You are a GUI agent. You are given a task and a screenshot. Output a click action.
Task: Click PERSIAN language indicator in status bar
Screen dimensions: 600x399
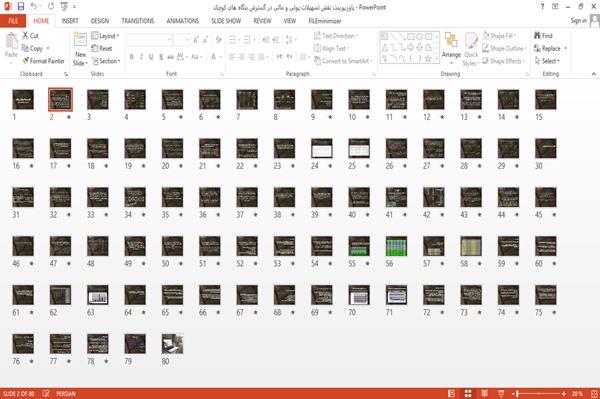tap(66, 394)
